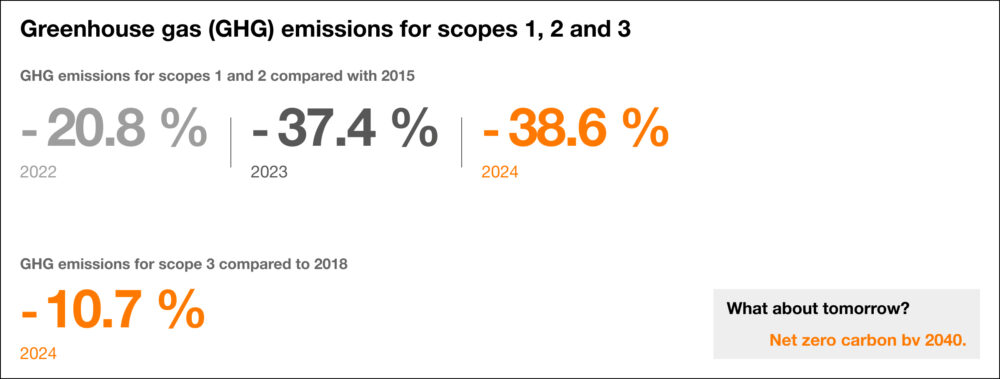Screen dimensions: 1000x379
Task: Click the 2022 year label
Action: tap(38, 172)
